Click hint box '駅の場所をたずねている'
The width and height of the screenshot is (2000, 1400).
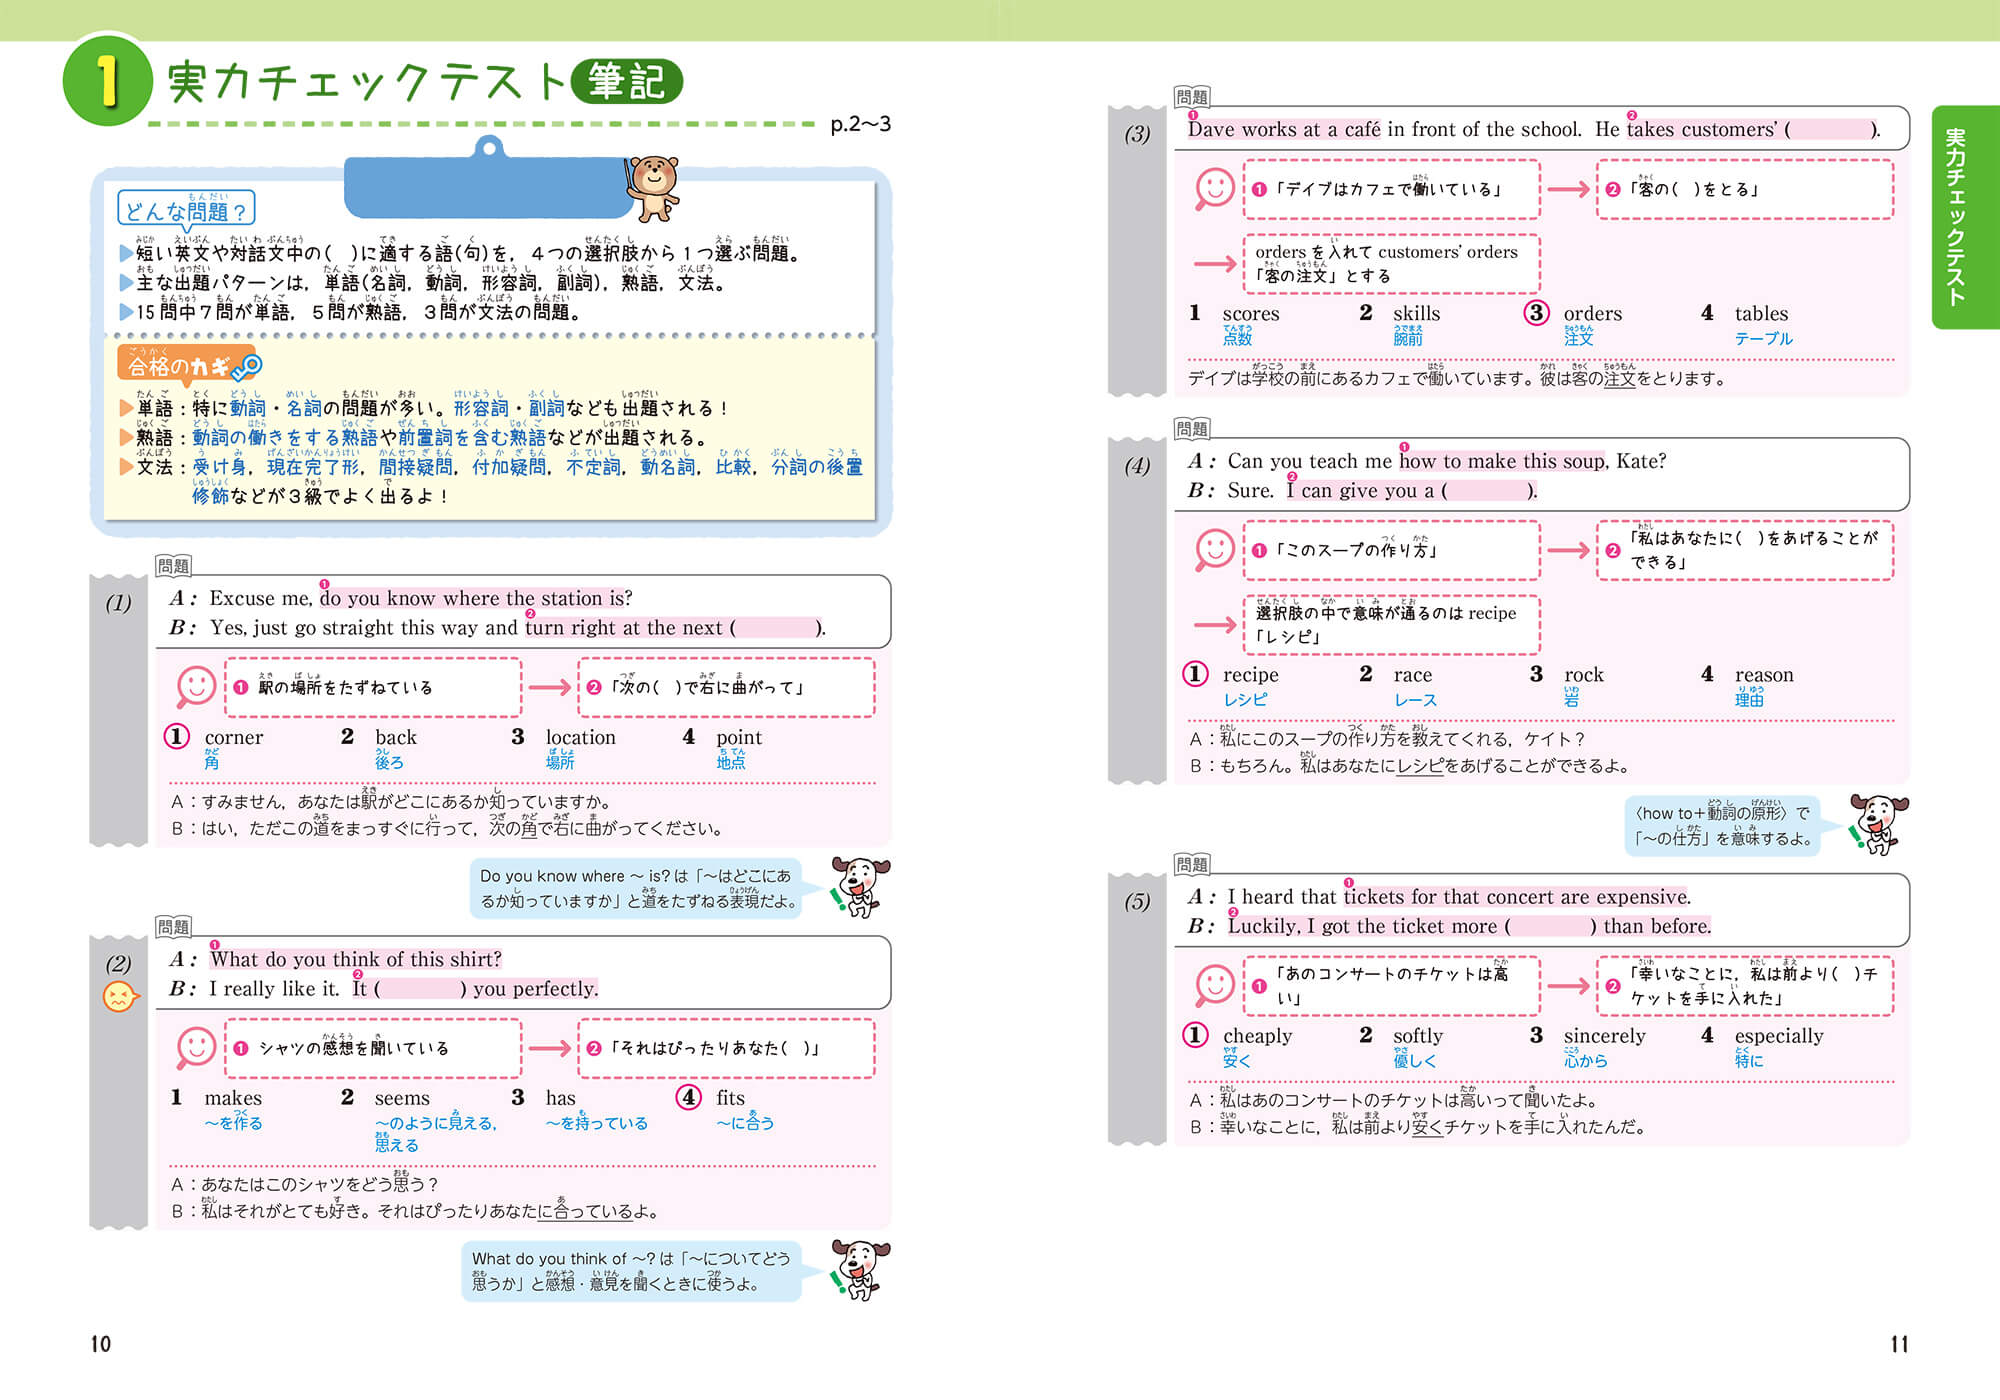coord(373,687)
